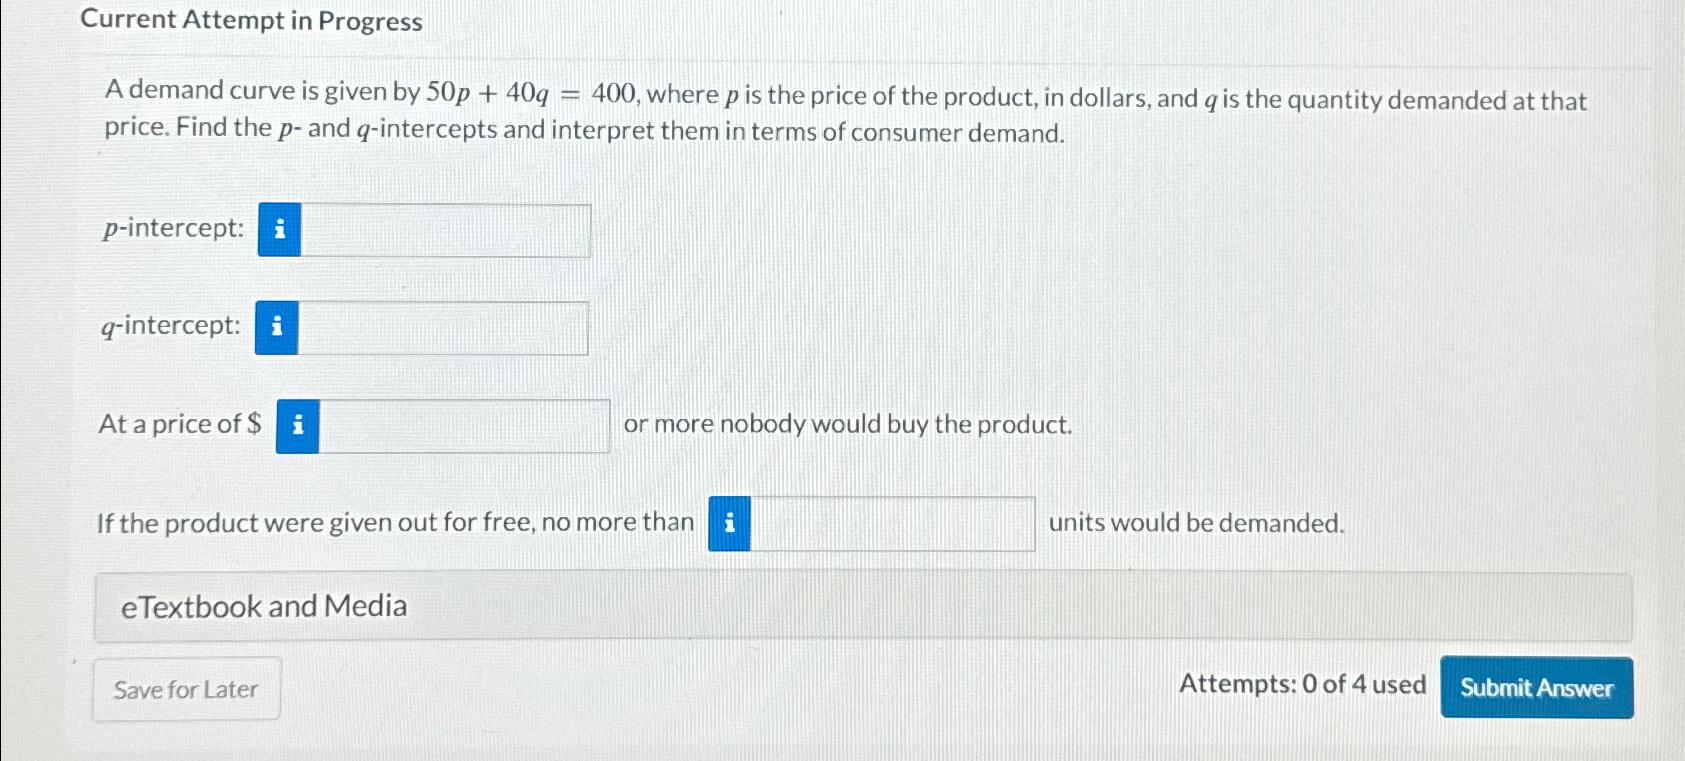Collapse the eTextbook and Media panel
1685x761 pixels.
coord(264,606)
